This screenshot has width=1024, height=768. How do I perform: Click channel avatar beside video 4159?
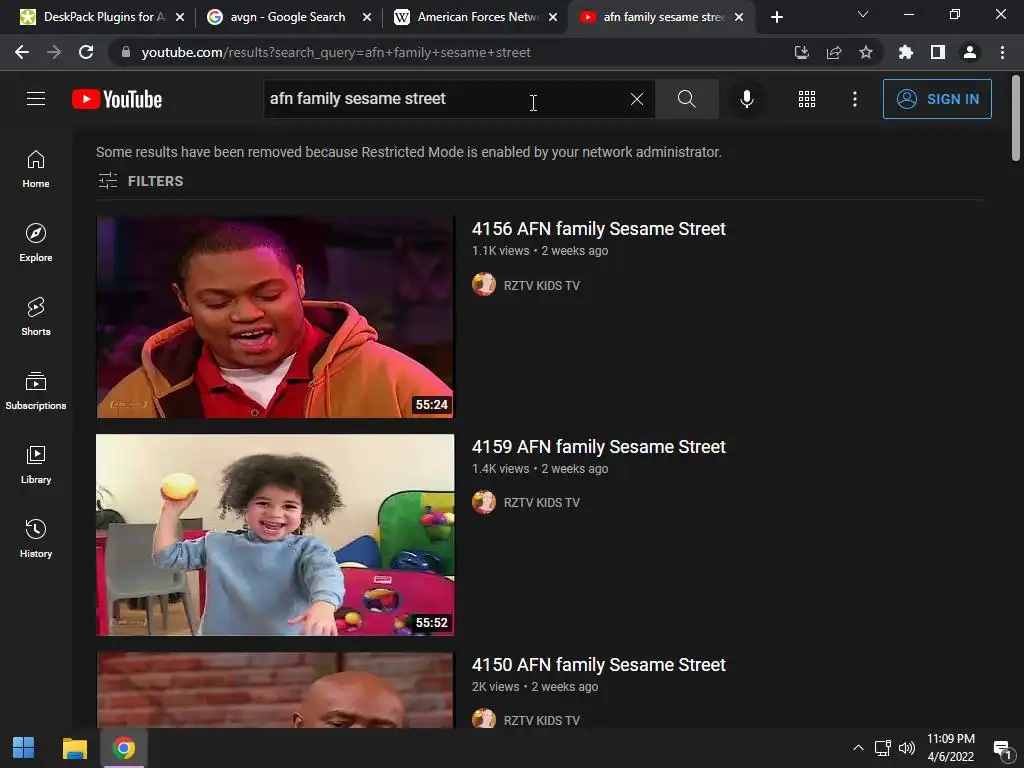pos(484,502)
